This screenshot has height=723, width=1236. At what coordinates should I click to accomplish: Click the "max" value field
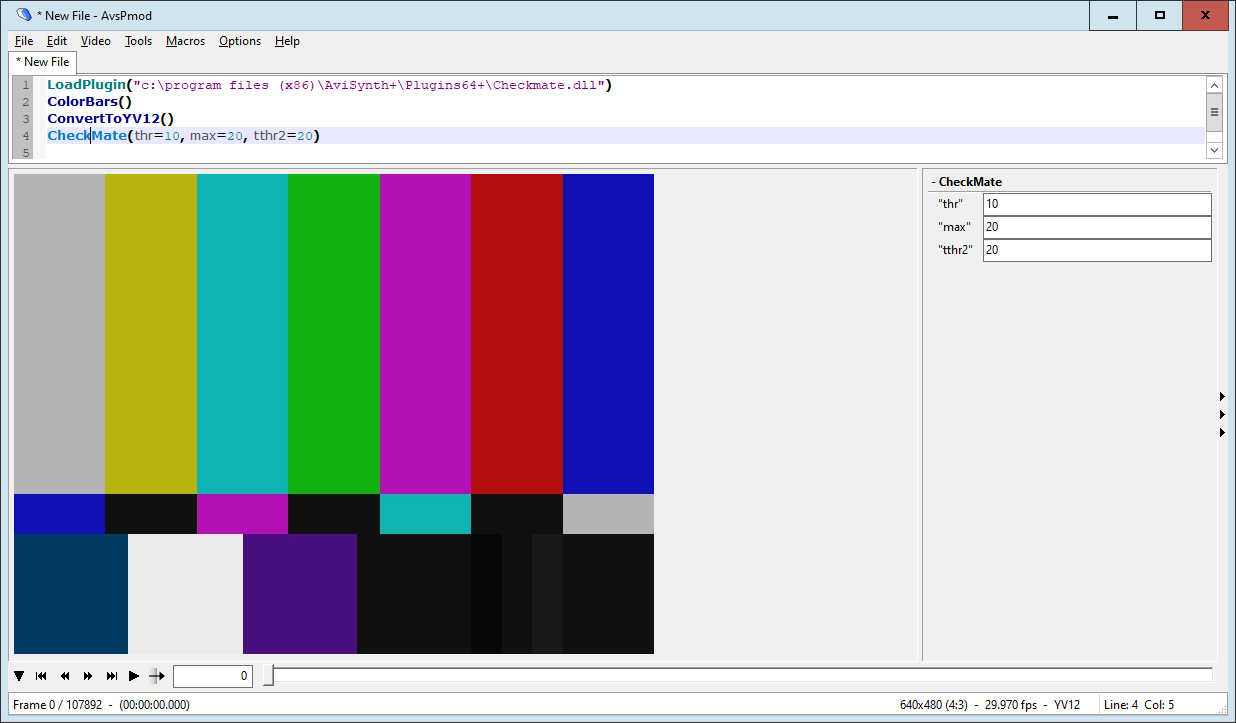1097,227
